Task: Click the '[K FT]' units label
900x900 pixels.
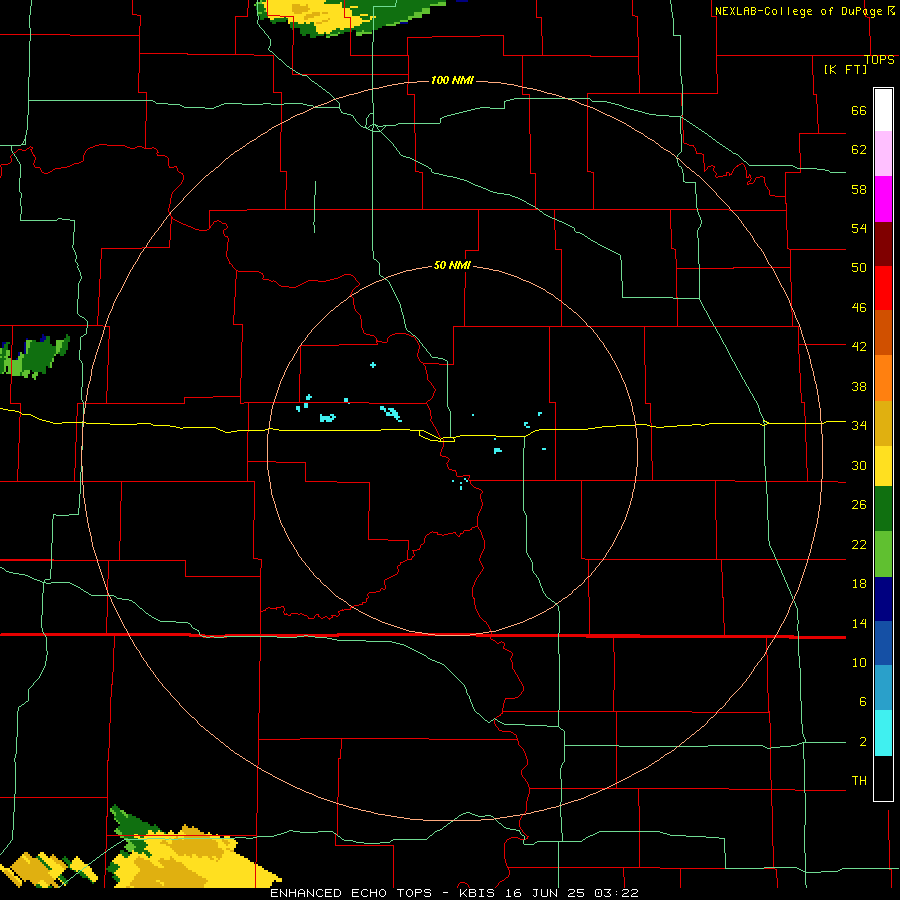Action: point(845,70)
